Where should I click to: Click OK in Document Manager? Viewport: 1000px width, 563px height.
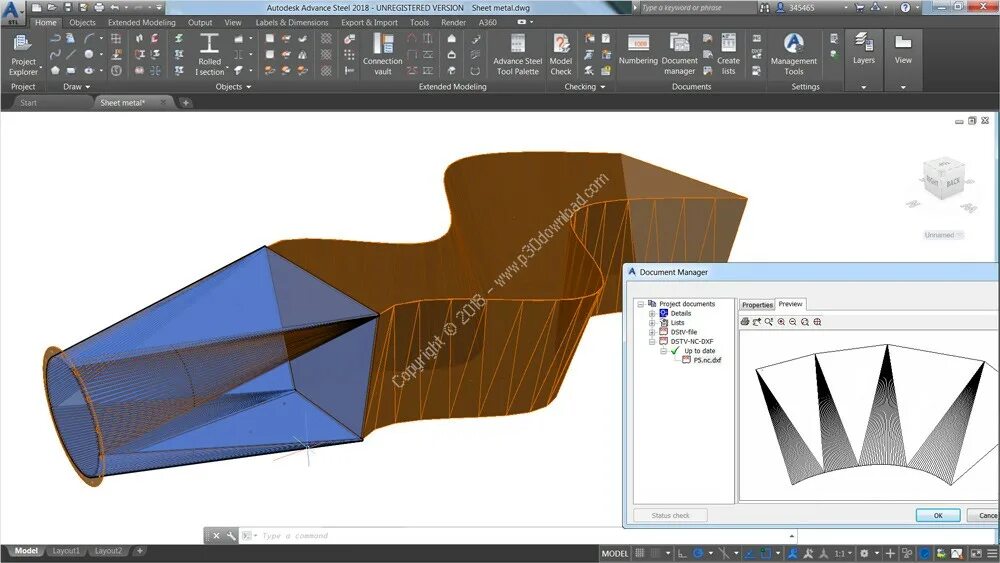point(938,515)
